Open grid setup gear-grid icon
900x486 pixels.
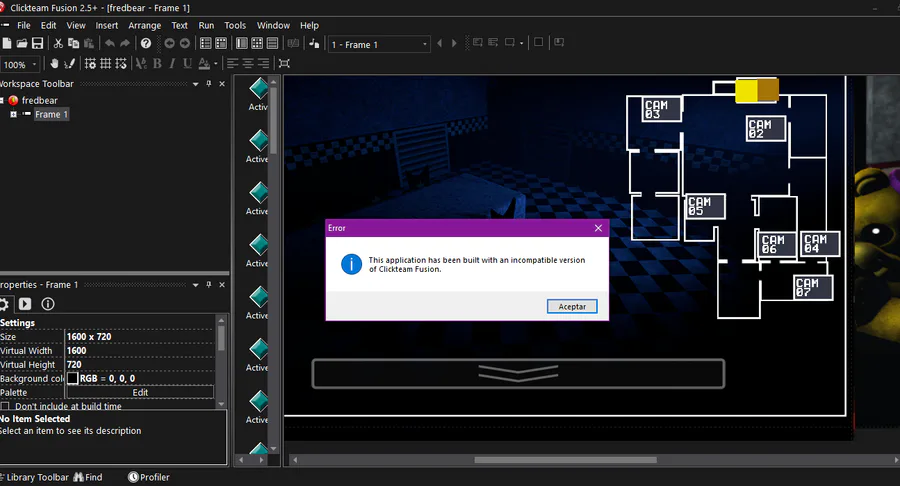[90, 64]
